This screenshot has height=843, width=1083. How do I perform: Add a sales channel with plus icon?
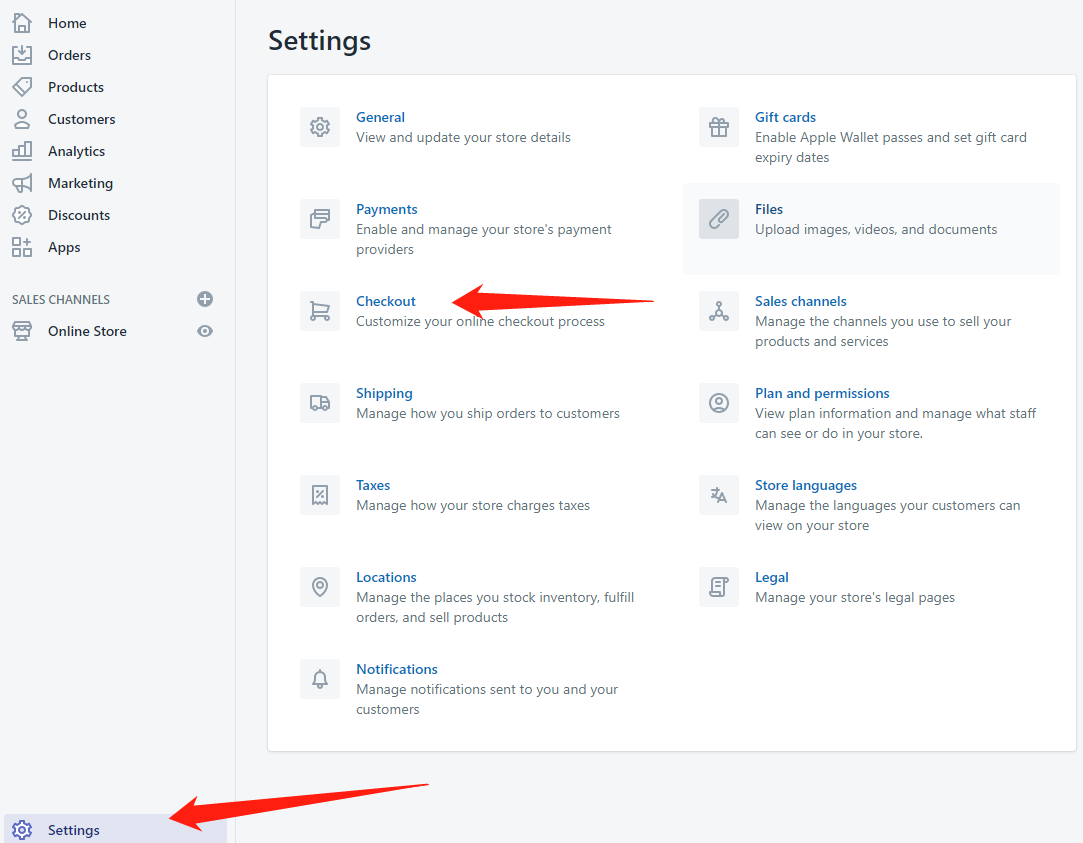[205, 299]
